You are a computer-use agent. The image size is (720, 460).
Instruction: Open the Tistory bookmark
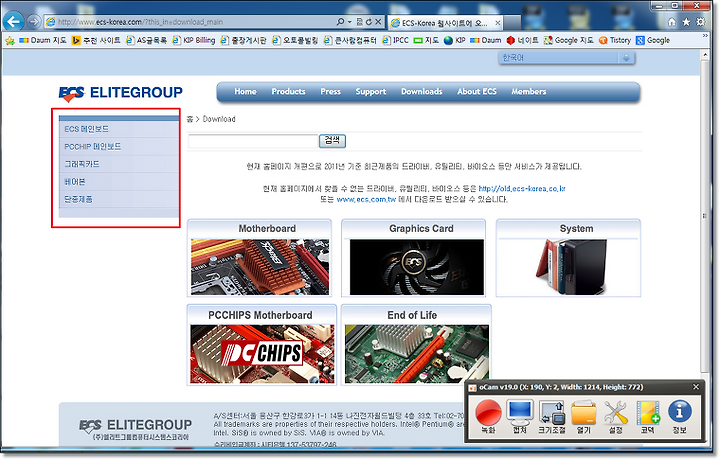tap(615, 40)
